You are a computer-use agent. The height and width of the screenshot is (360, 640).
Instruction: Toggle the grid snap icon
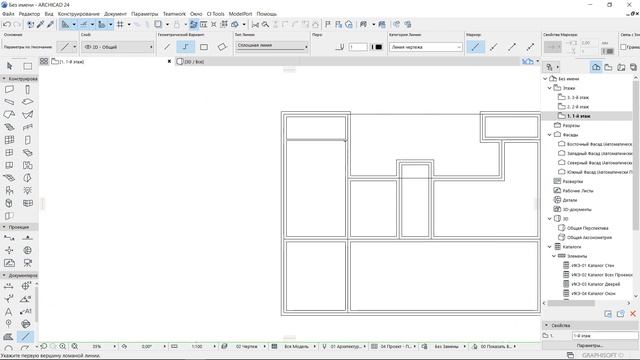(120, 24)
